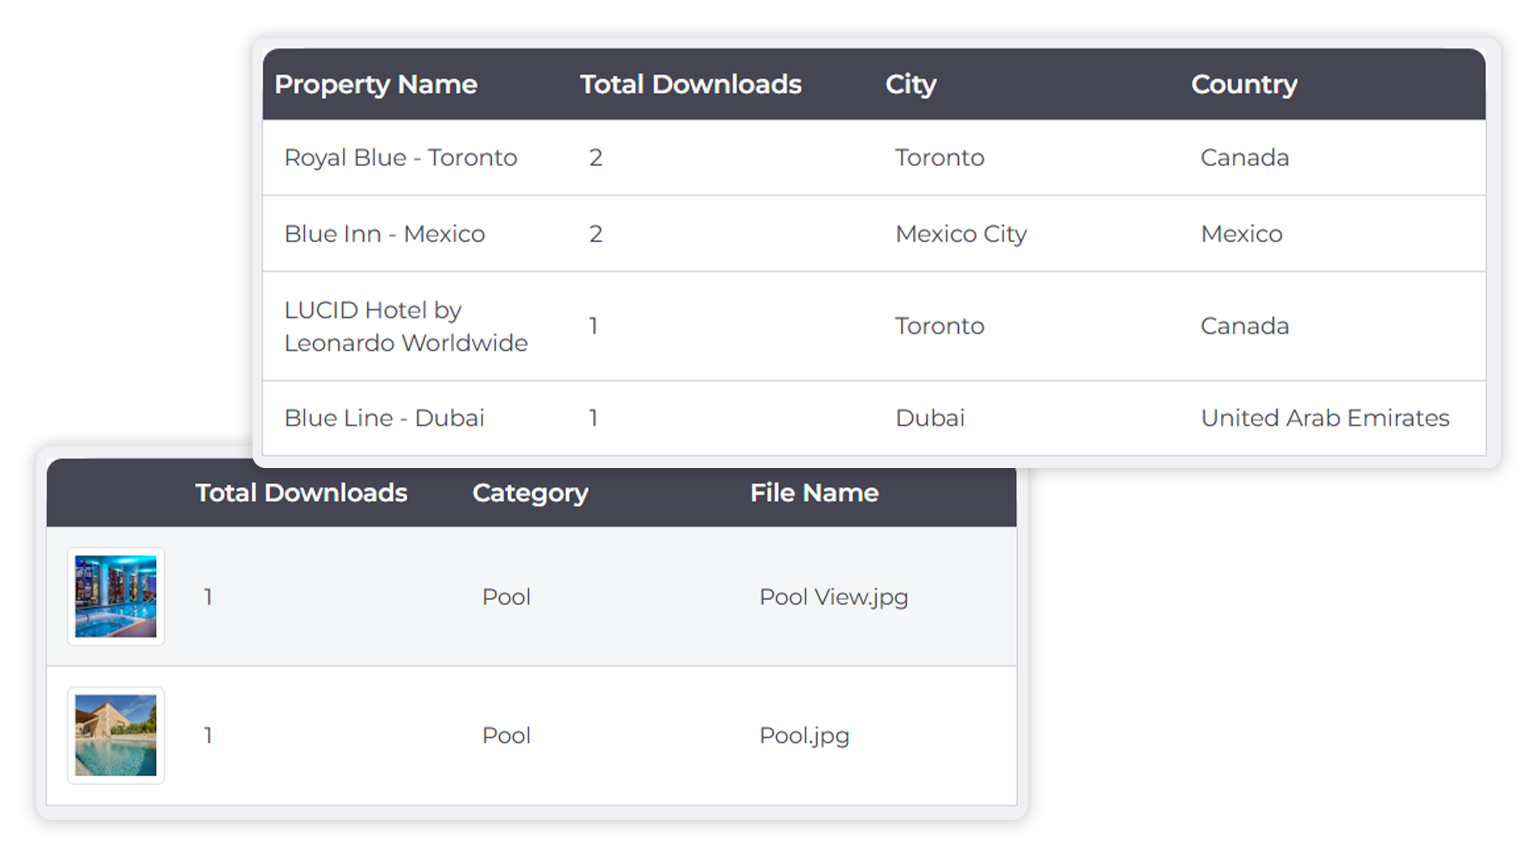This screenshot has height=856, width=1530.
Task: Select the Blue Inn - Mexico property
Action: point(384,234)
